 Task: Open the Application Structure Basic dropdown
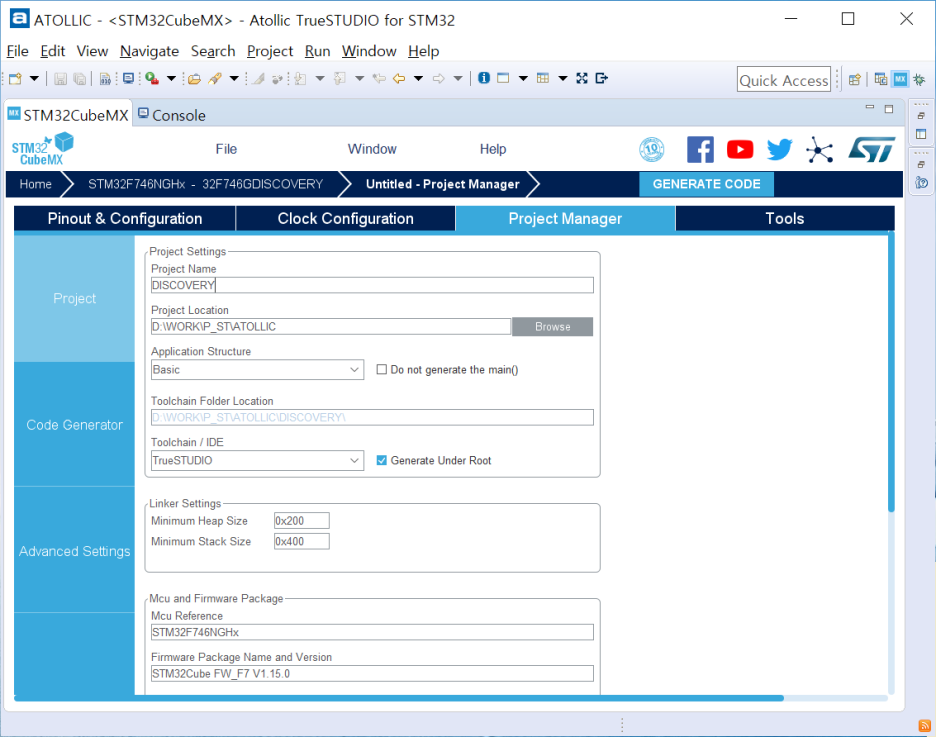257,370
